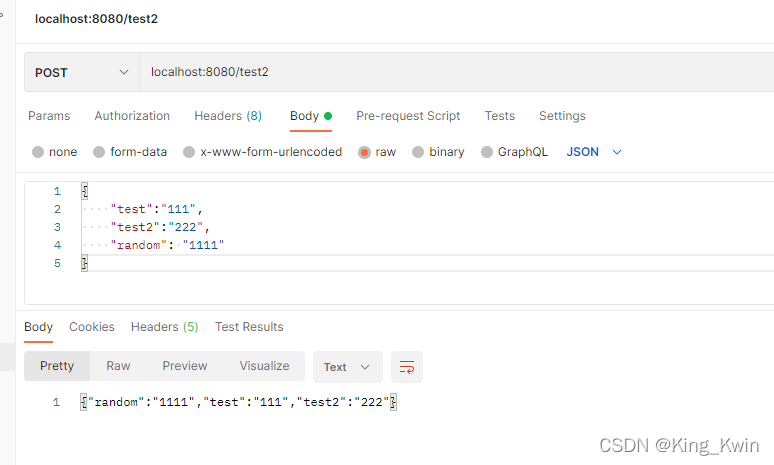Switch to Headers (8) request tab
Image resolution: width=774 pixels, height=465 pixels.
[228, 116]
